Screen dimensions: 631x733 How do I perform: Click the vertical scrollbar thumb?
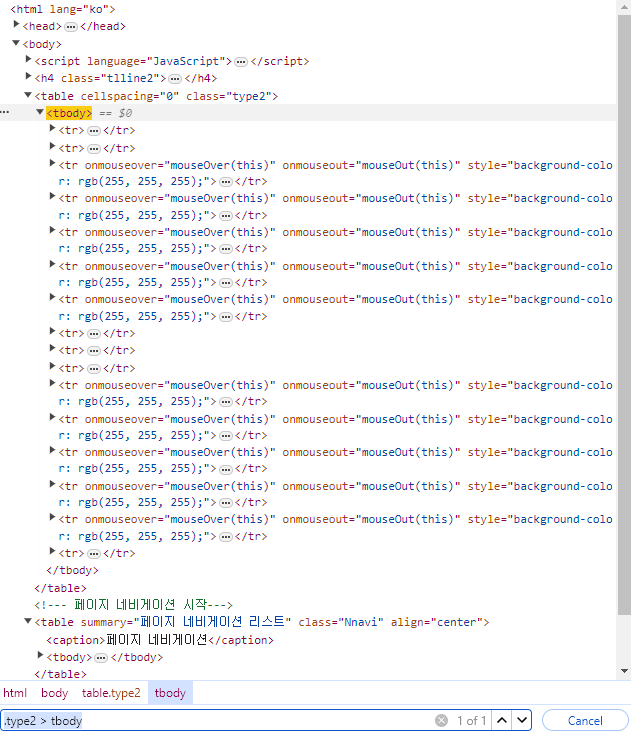[x=624, y=314]
